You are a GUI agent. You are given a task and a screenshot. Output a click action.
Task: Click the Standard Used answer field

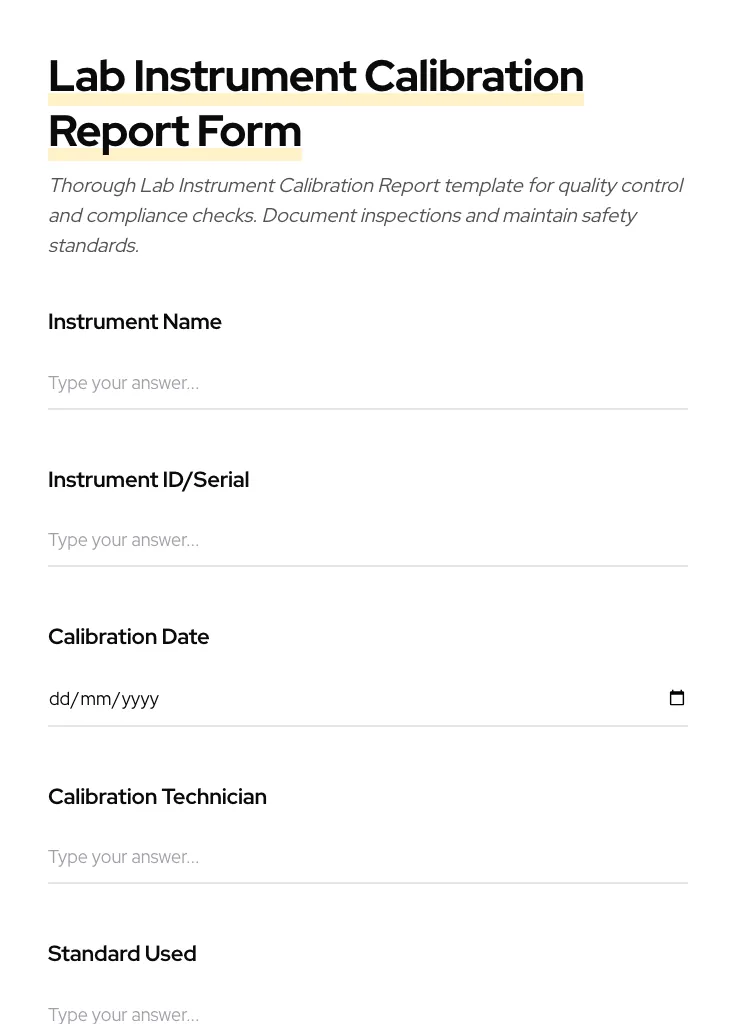click(300, 1012)
